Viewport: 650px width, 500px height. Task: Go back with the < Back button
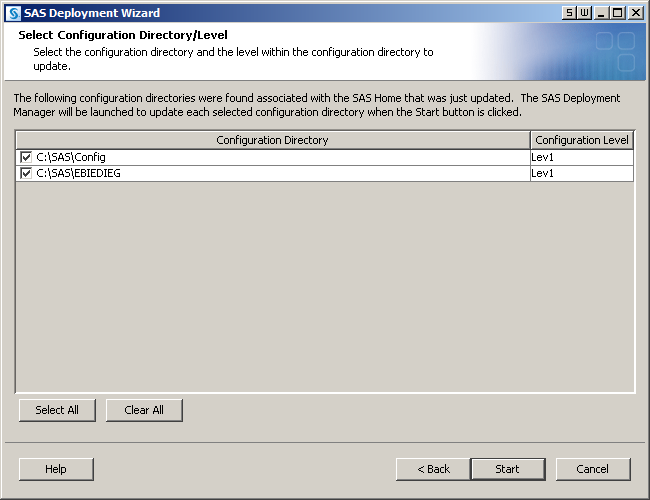point(433,469)
